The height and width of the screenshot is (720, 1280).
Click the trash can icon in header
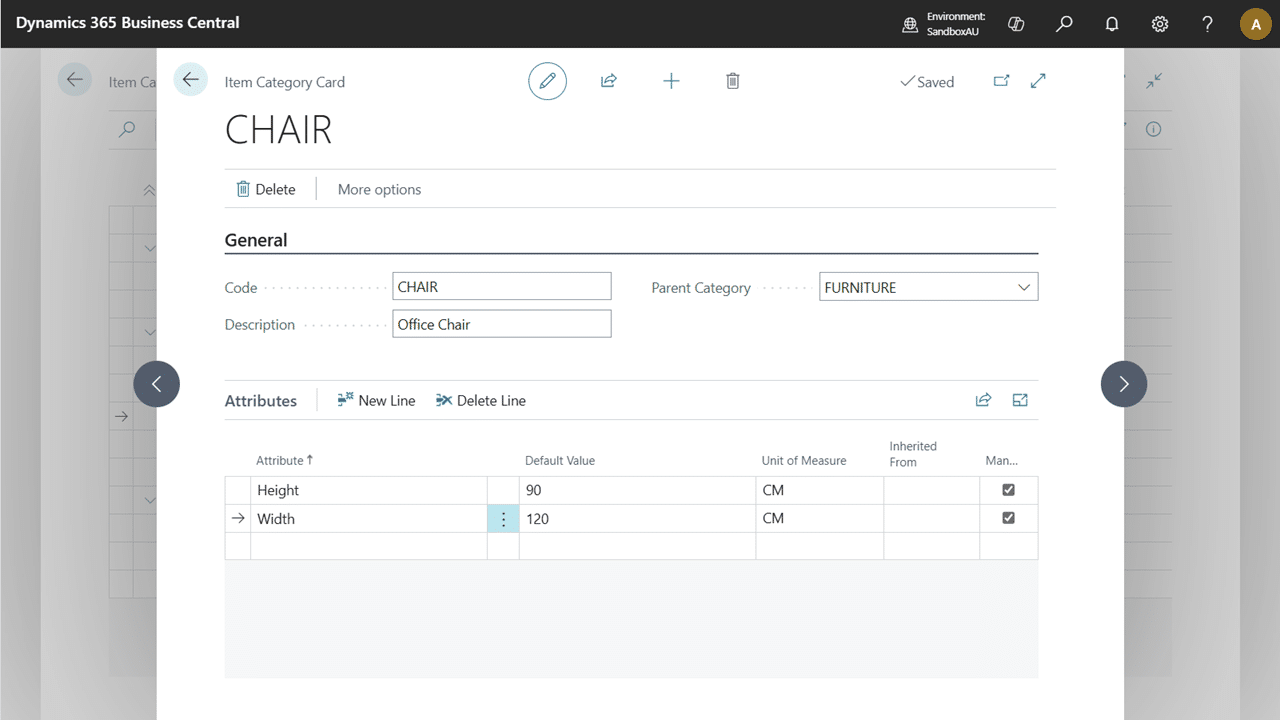(x=732, y=81)
